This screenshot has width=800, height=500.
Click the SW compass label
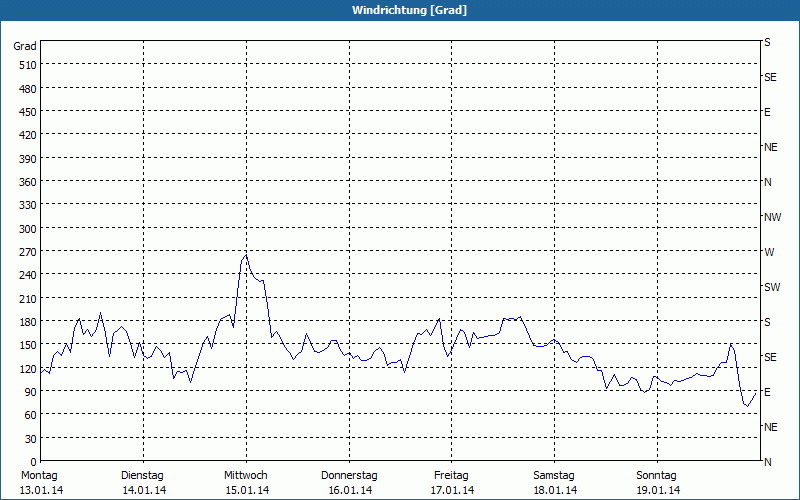(771, 287)
